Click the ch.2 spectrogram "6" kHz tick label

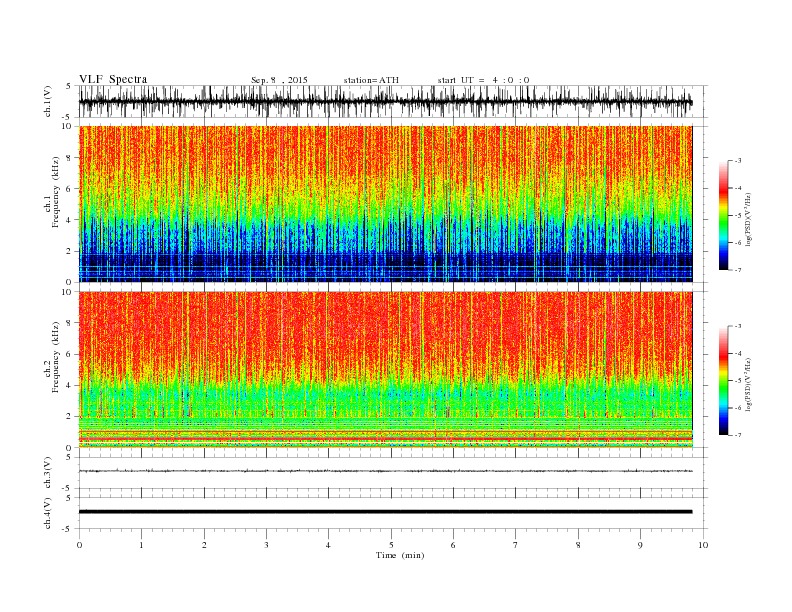69,354
